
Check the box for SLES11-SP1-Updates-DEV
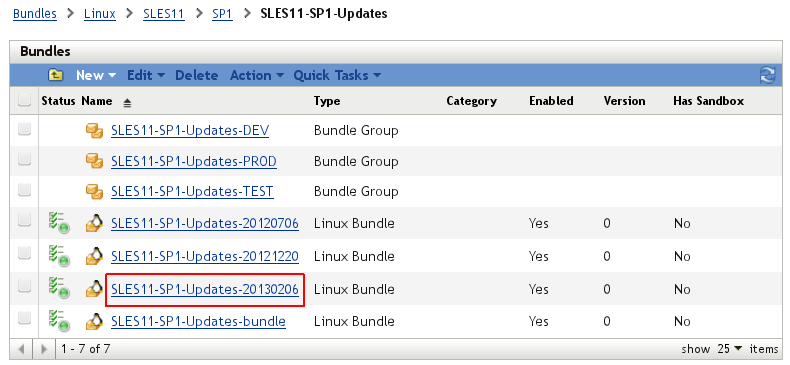click(24, 130)
